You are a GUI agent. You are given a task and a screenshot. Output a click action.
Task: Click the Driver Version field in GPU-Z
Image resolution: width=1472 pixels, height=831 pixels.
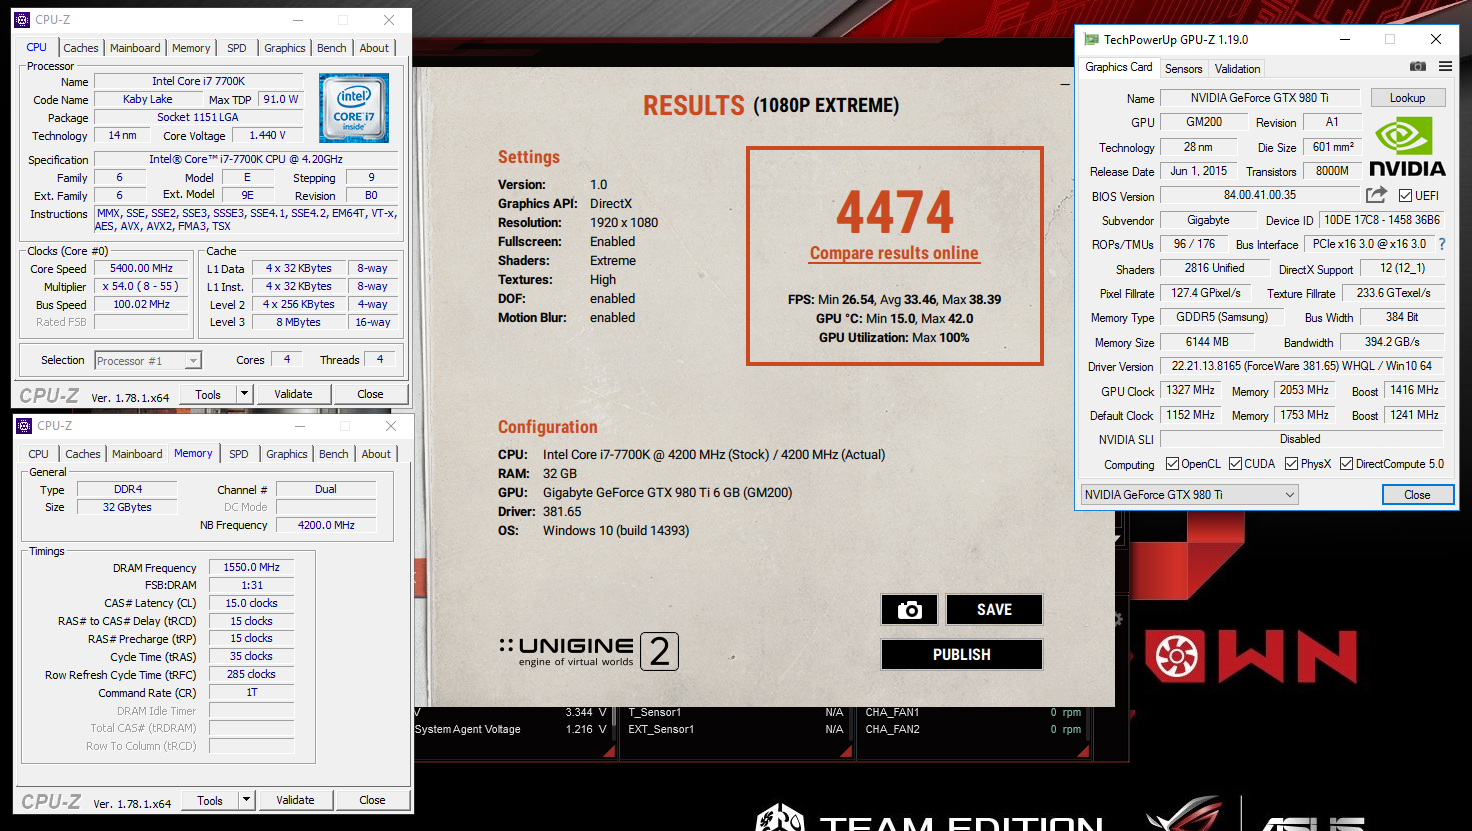coord(1301,366)
